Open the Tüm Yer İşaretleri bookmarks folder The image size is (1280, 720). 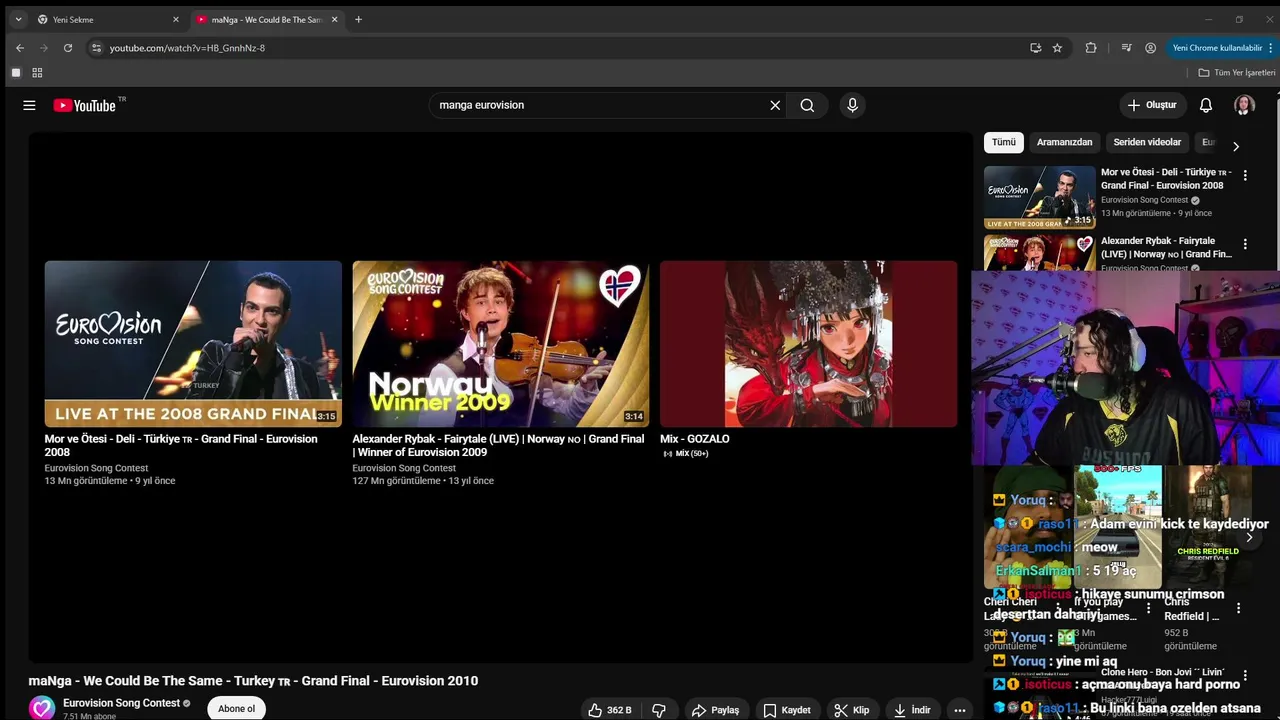pos(1237,73)
